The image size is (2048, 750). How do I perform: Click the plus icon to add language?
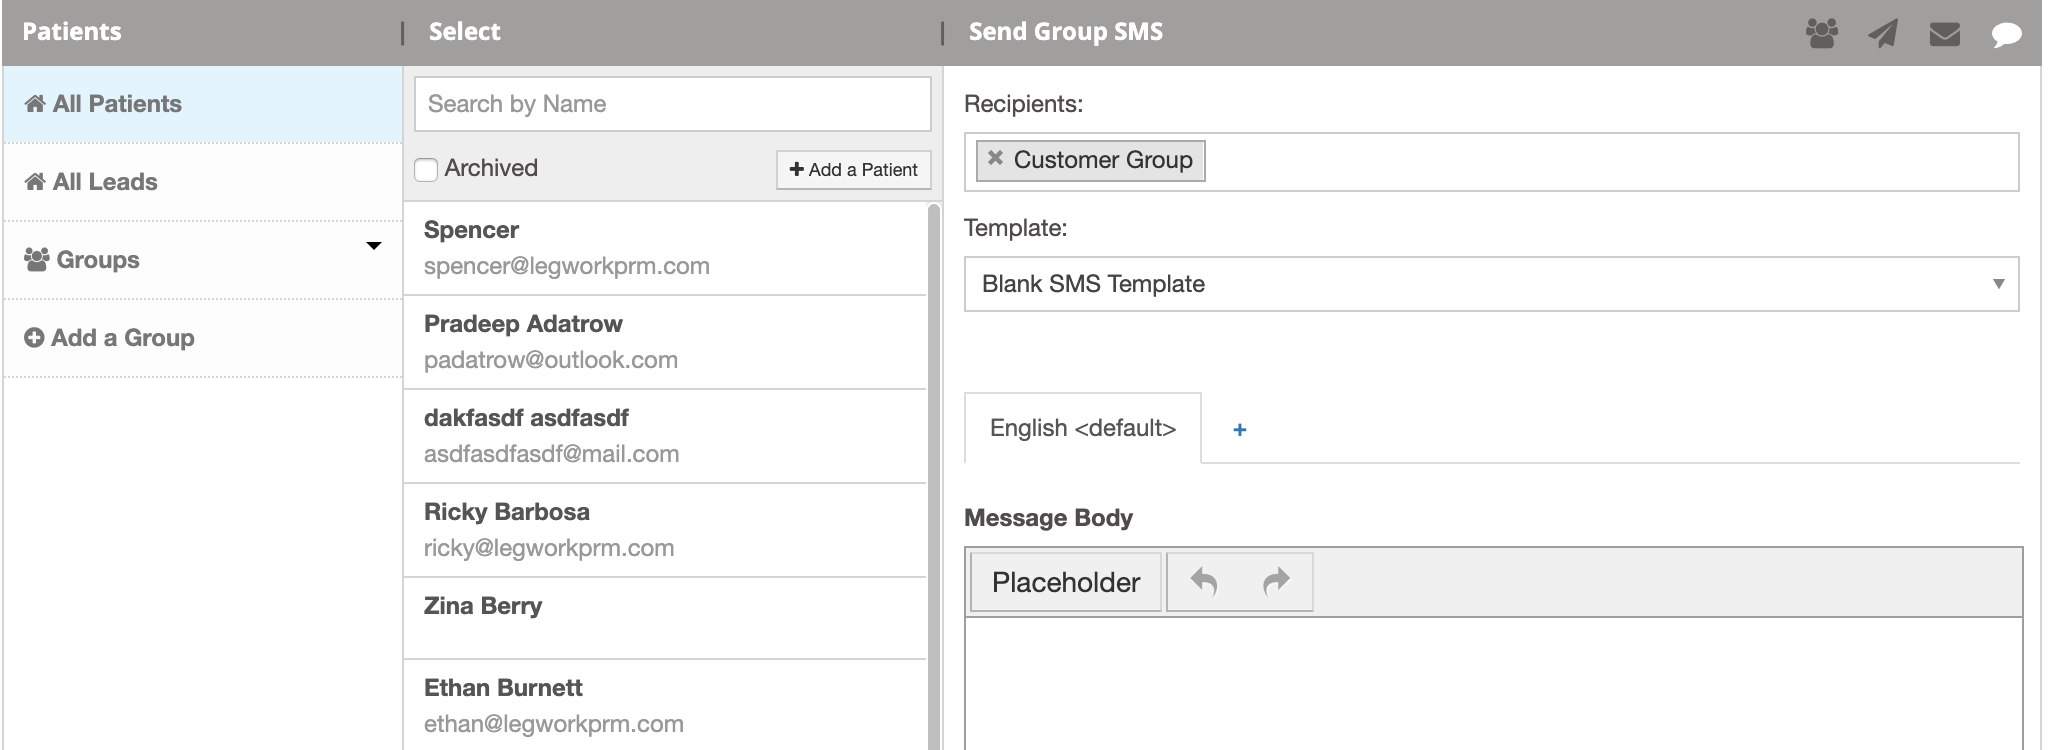pos(1239,430)
